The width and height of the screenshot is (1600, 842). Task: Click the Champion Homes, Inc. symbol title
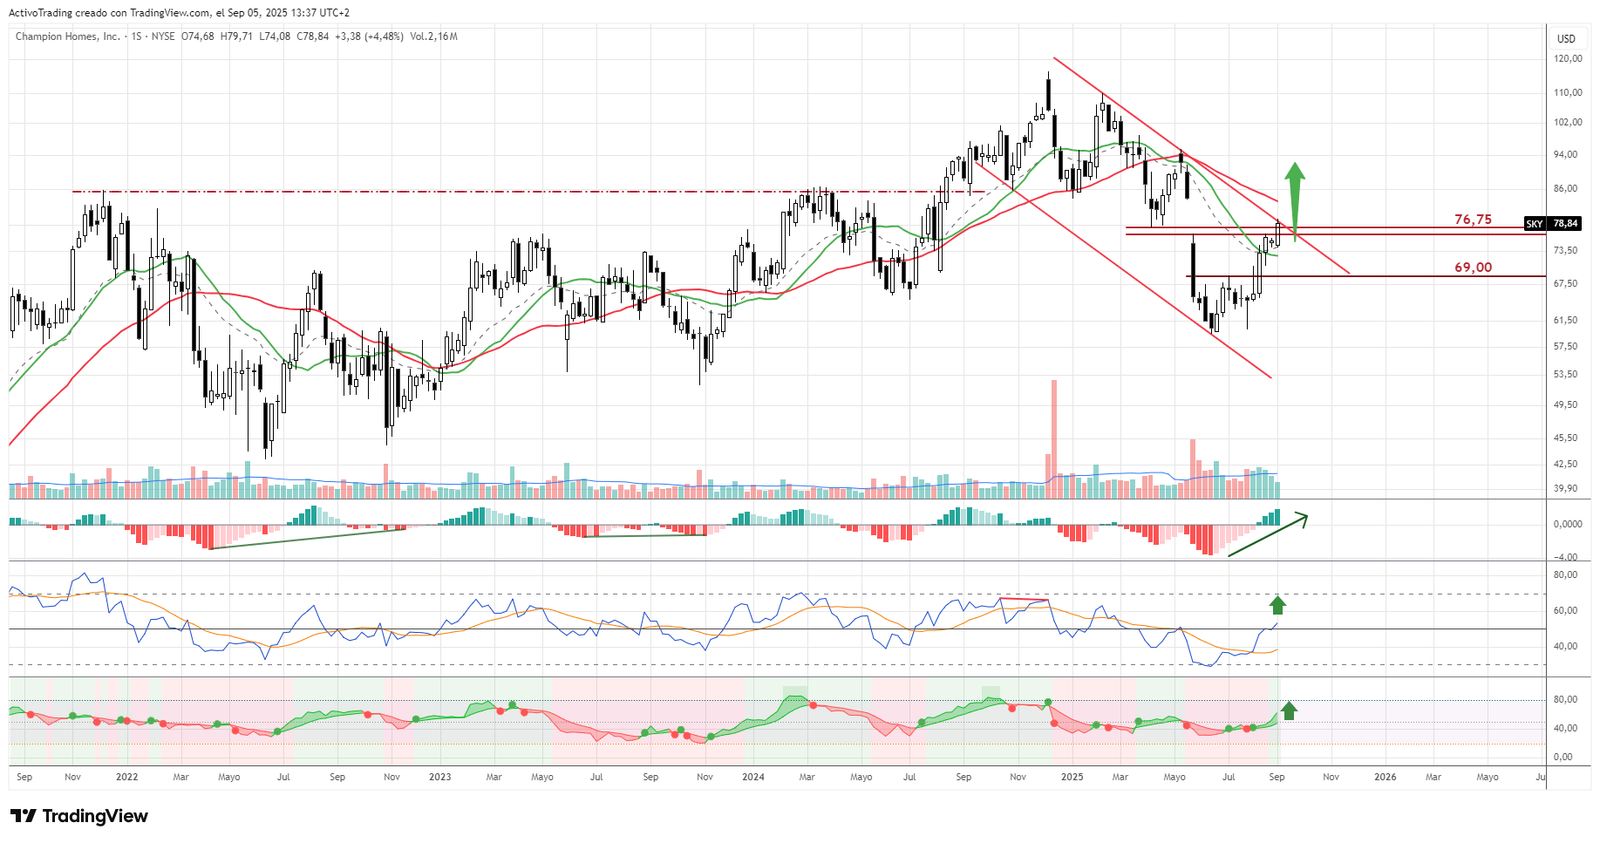(67, 37)
